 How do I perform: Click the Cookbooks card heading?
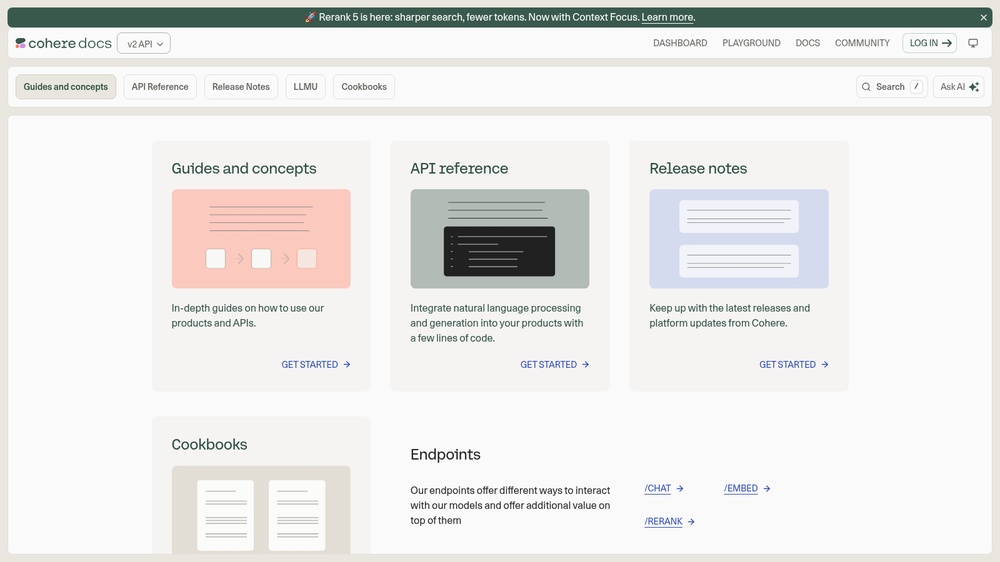[209, 445]
